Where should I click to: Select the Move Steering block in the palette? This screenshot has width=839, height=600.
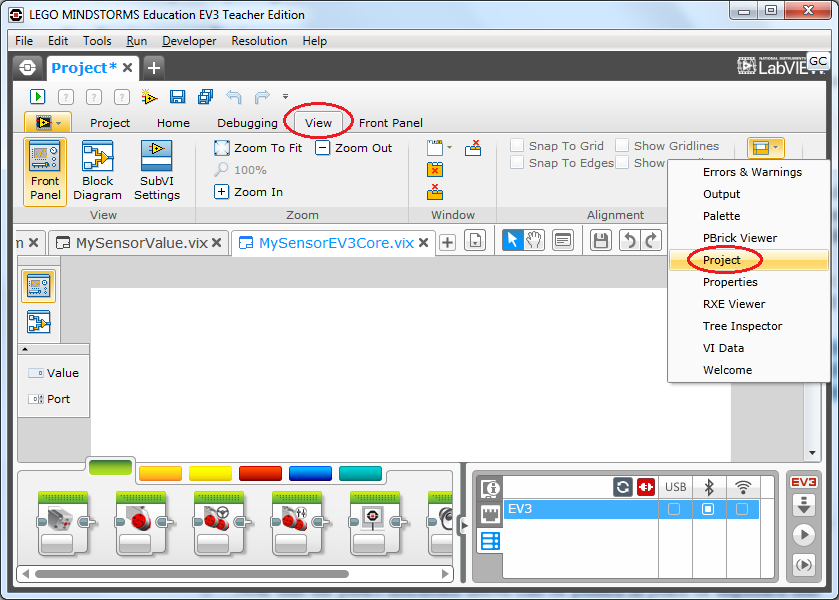pos(219,523)
